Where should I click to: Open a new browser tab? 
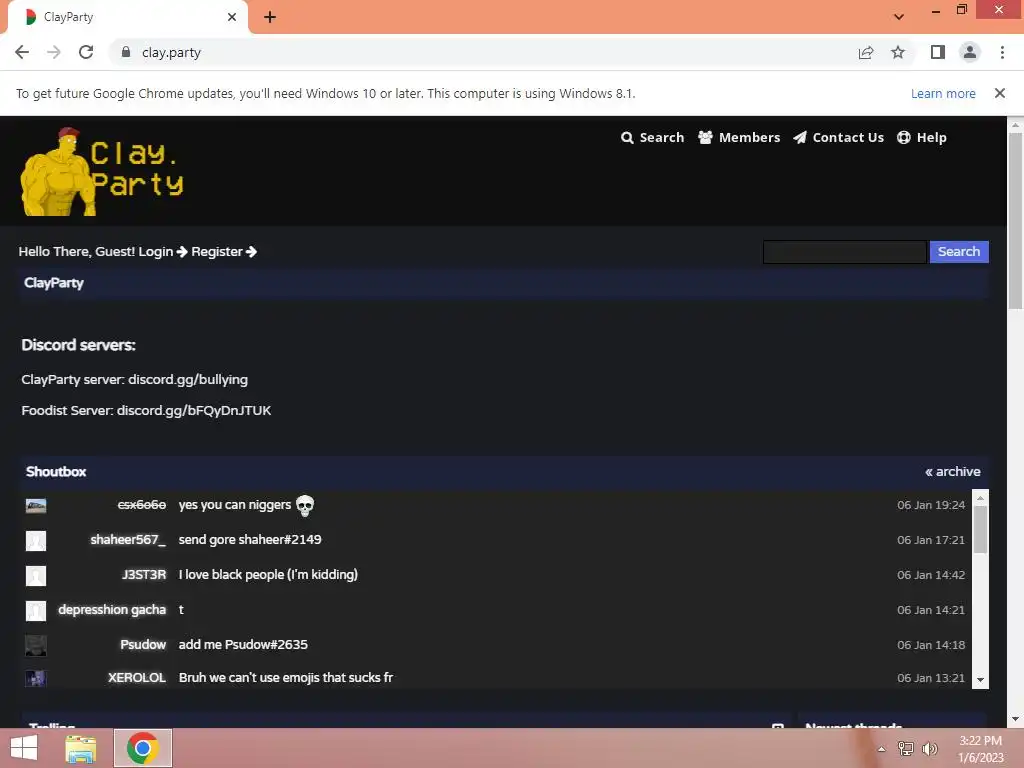point(270,17)
